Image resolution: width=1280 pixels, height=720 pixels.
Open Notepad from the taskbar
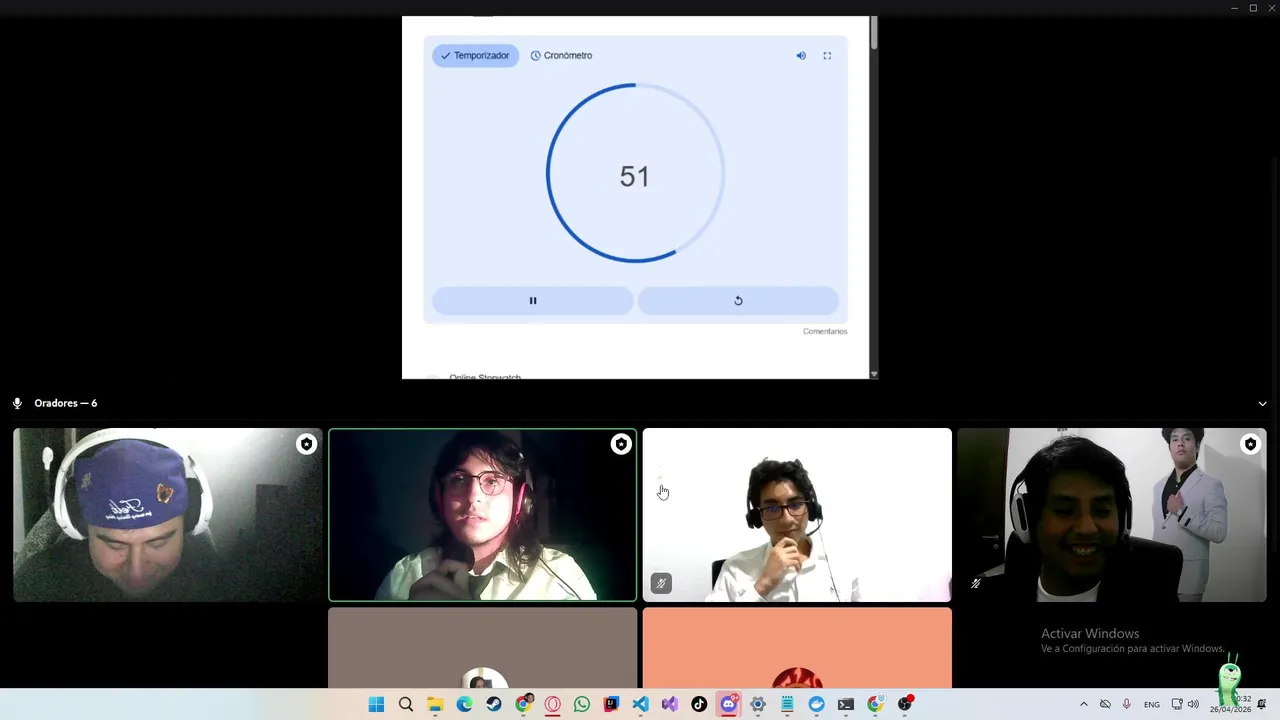click(787, 704)
